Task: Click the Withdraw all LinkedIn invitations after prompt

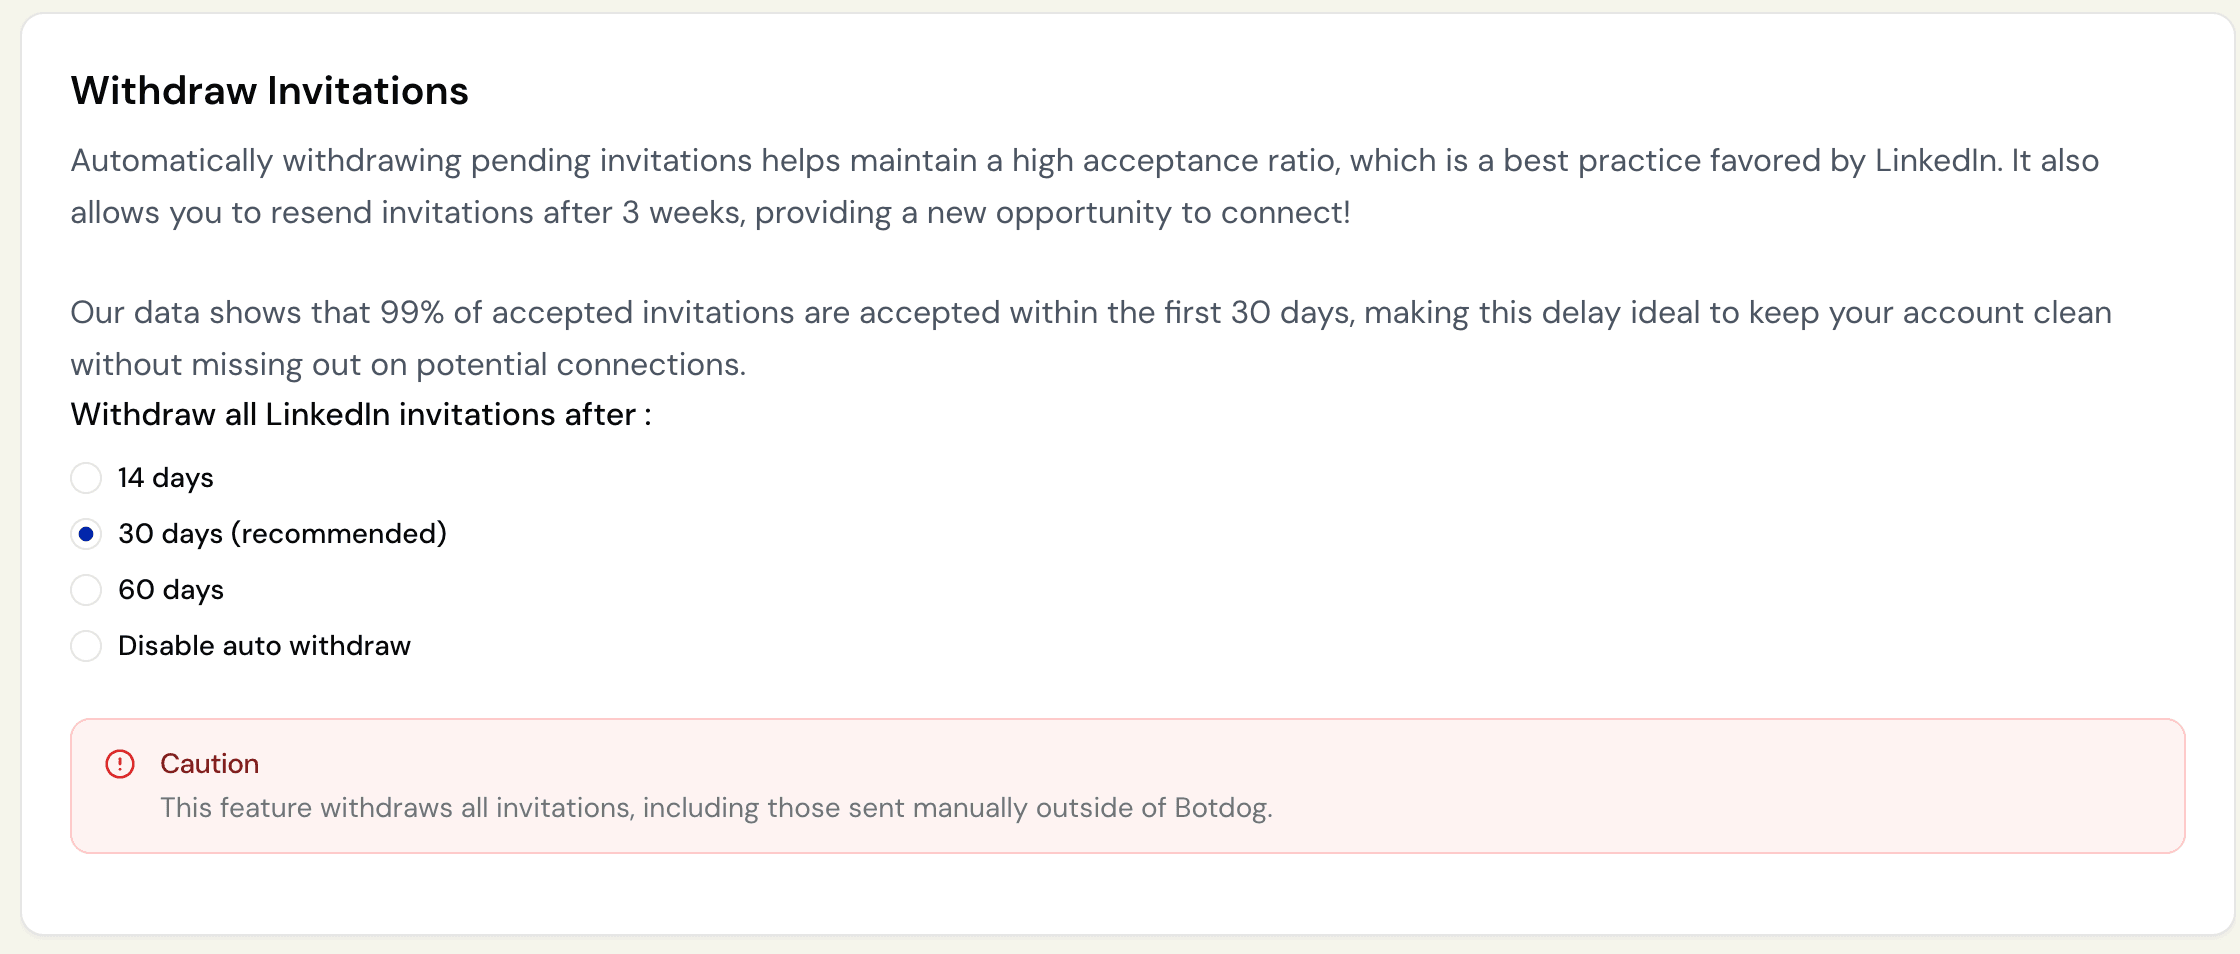Action: tap(361, 414)
